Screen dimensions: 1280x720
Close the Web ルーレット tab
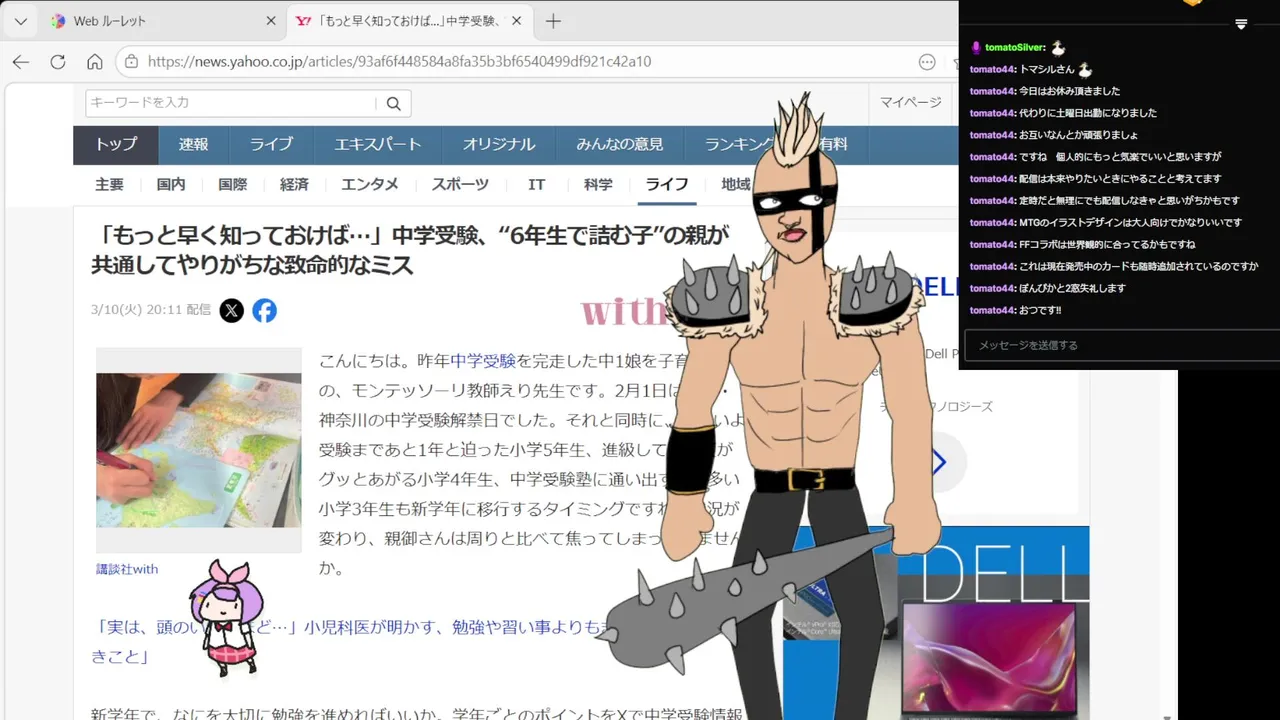[x=271, y=21]
